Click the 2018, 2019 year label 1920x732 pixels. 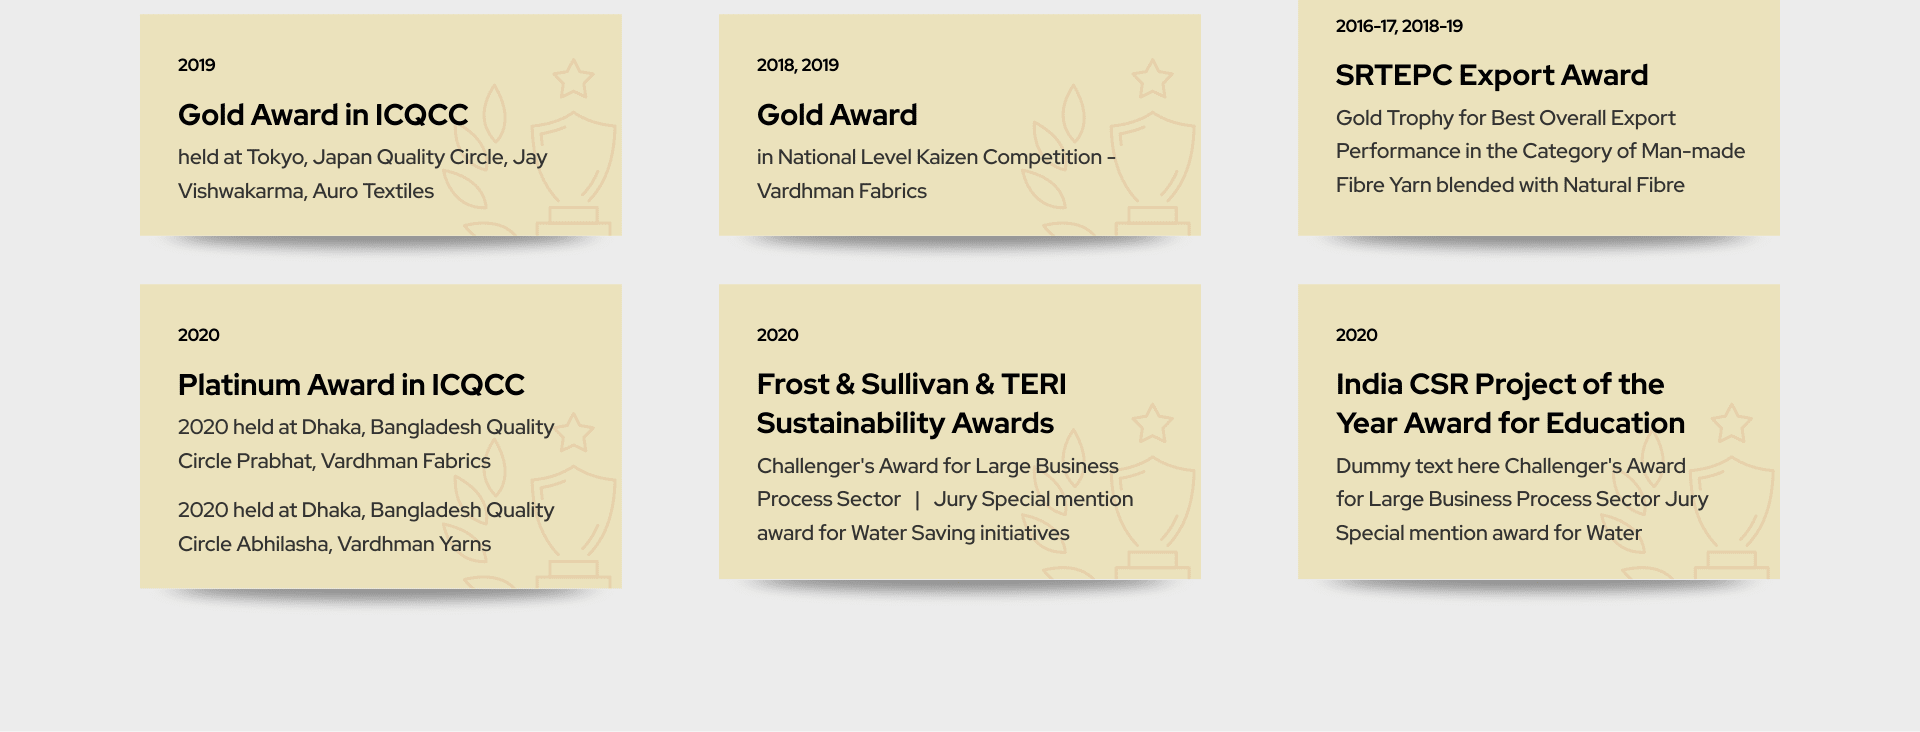pyautogui.click(x=798, y=65)
